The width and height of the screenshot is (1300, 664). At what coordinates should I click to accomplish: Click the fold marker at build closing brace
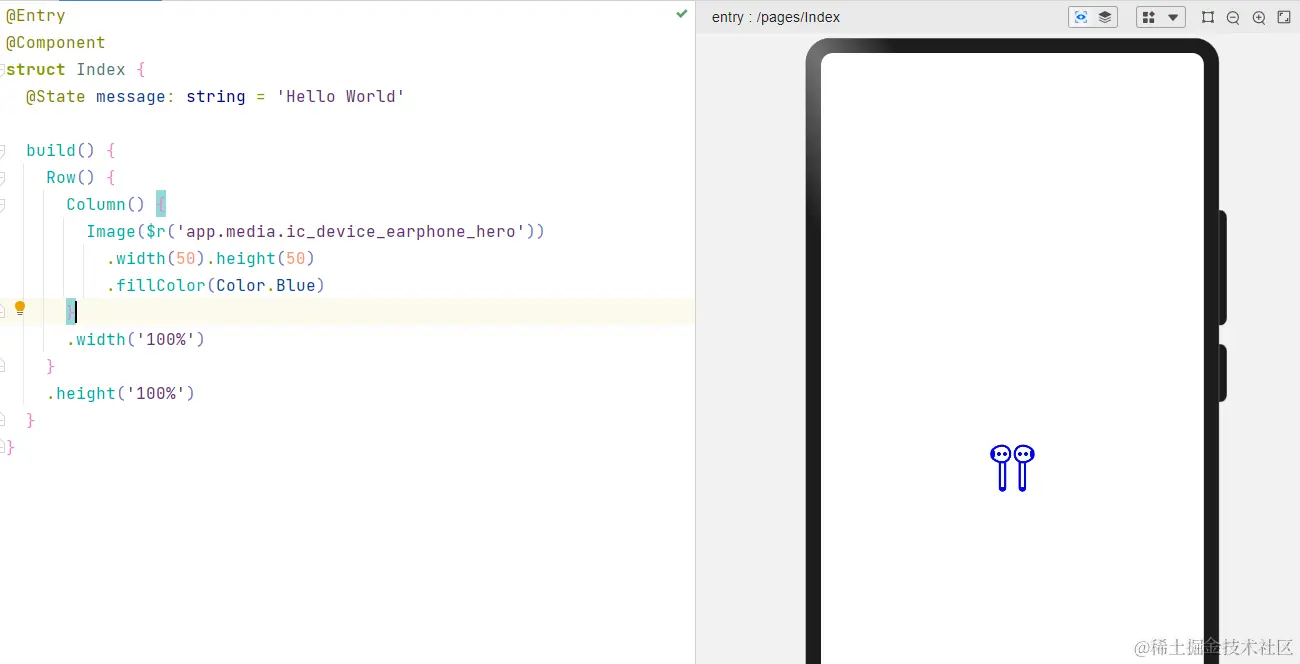point(2,420)
